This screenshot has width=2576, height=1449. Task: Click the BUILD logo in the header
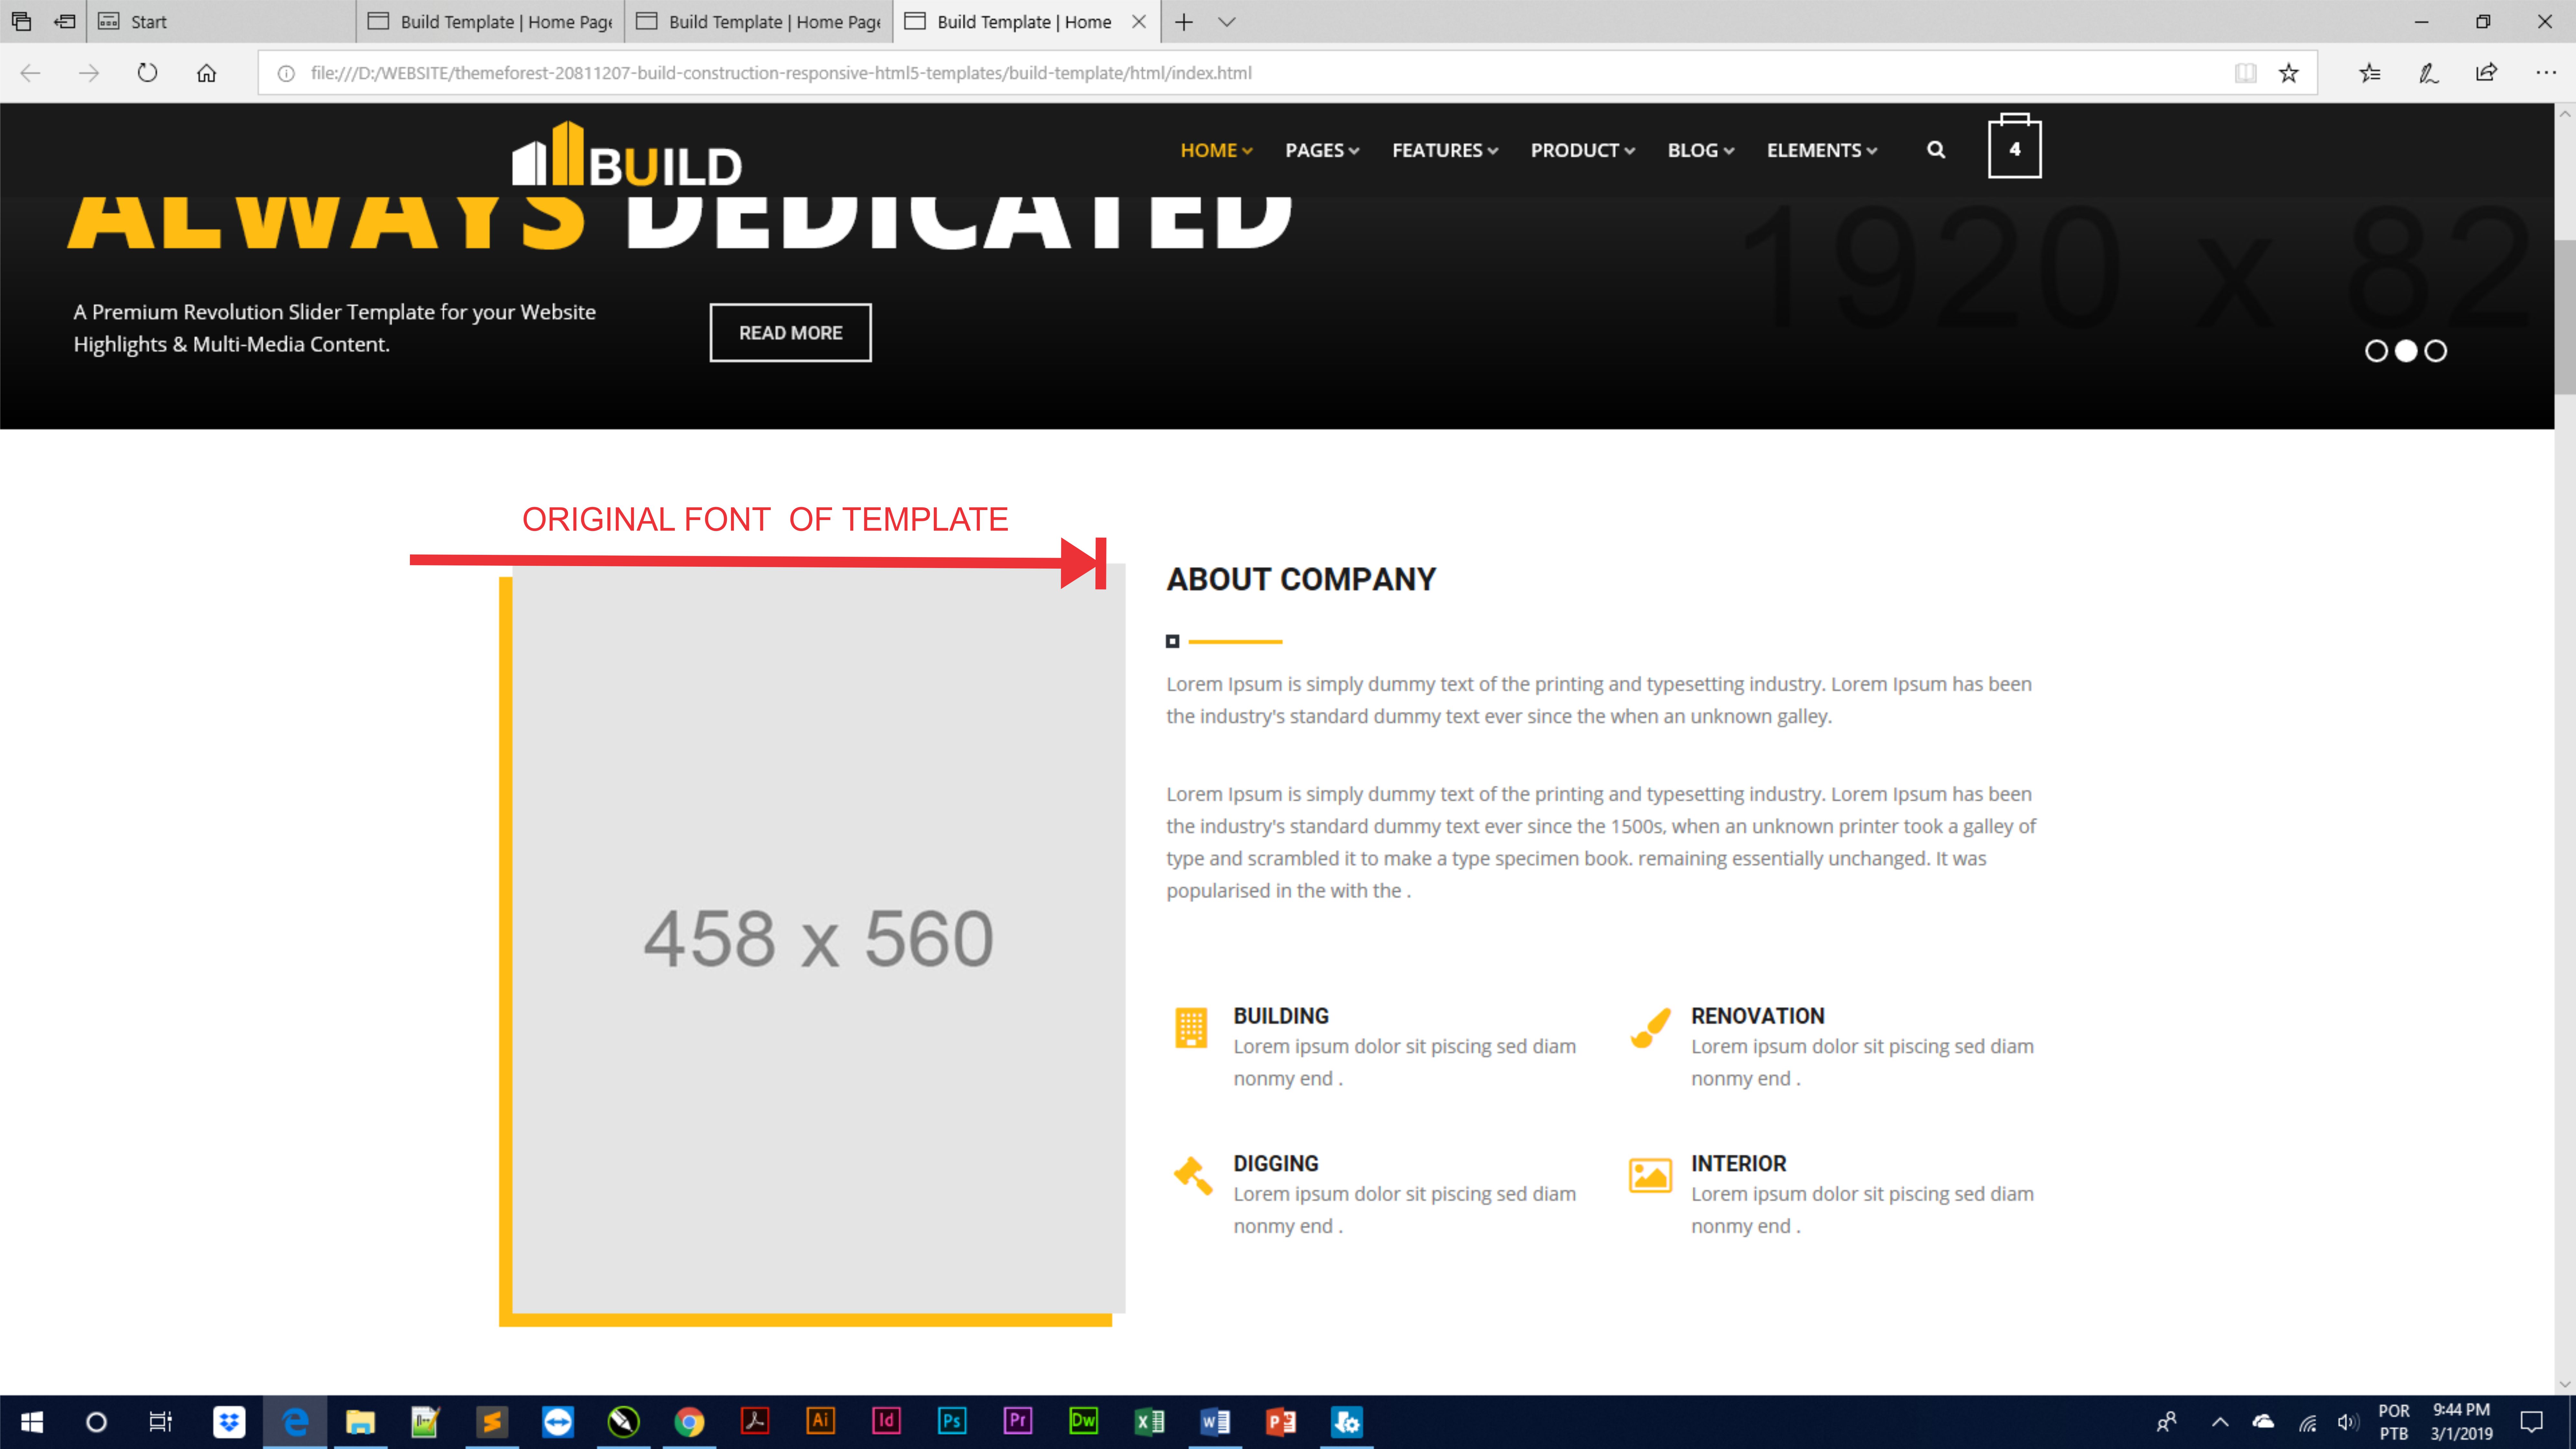(x=627, y=154)
